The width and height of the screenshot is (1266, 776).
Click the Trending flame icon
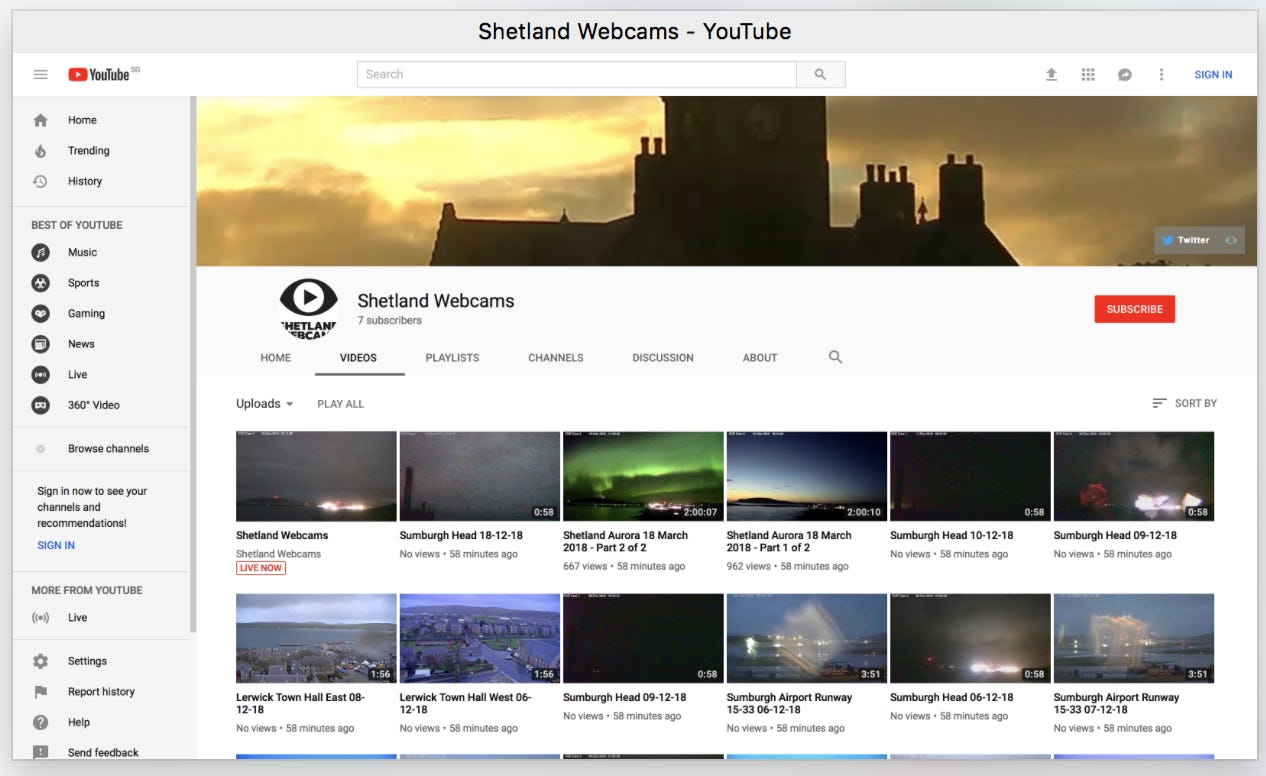pyautogui.click(x=41, y=151)
